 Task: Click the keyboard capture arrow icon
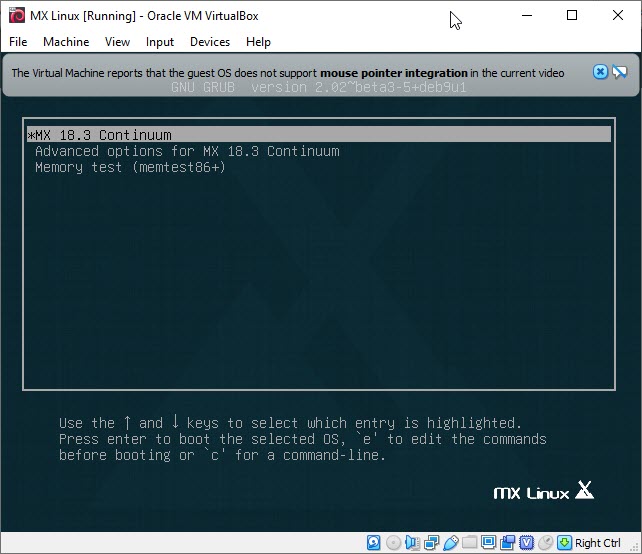[x=564, y=543]
